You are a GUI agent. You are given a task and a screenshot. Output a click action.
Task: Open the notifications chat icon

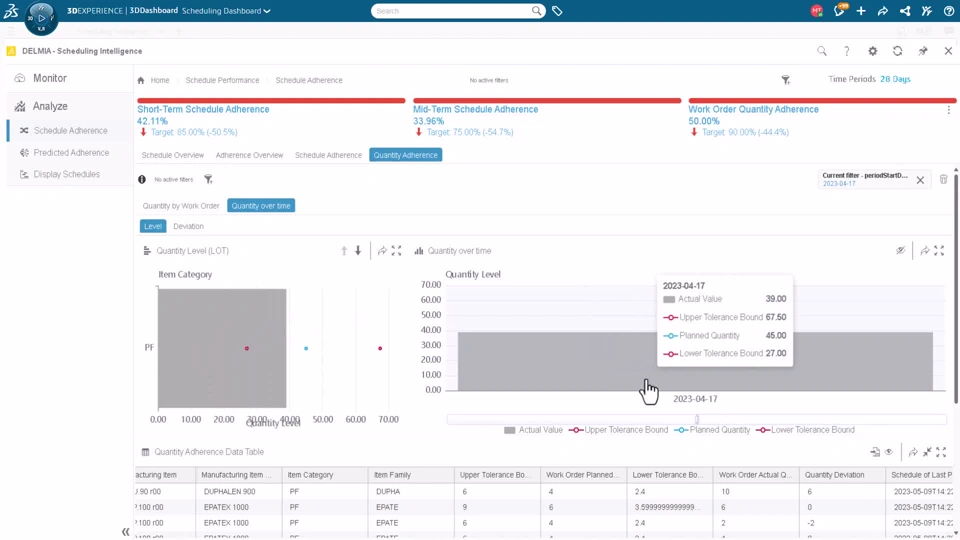[839, 10]
